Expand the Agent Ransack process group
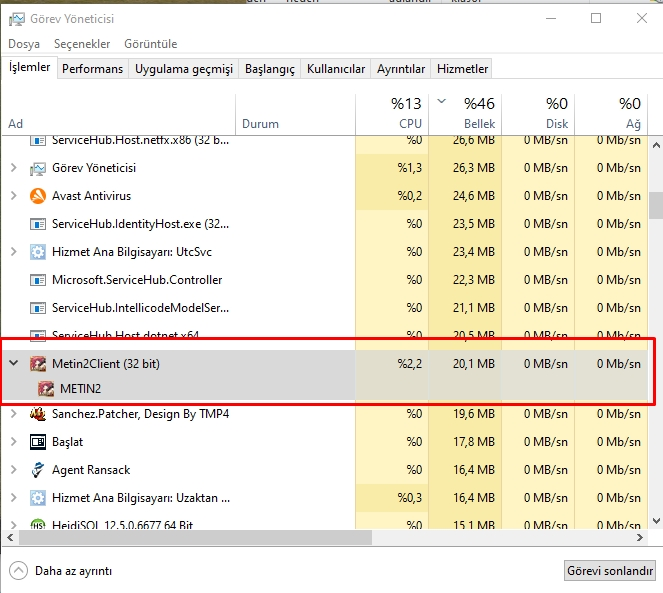This screenshot has width=663, height=593. click(14, 469)
